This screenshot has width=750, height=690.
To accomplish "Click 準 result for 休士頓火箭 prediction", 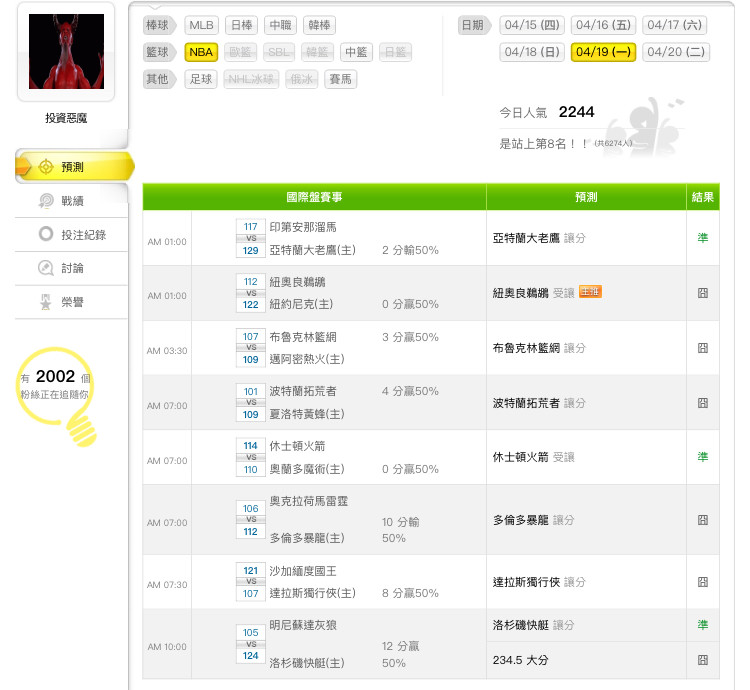I will click(703, 457).
